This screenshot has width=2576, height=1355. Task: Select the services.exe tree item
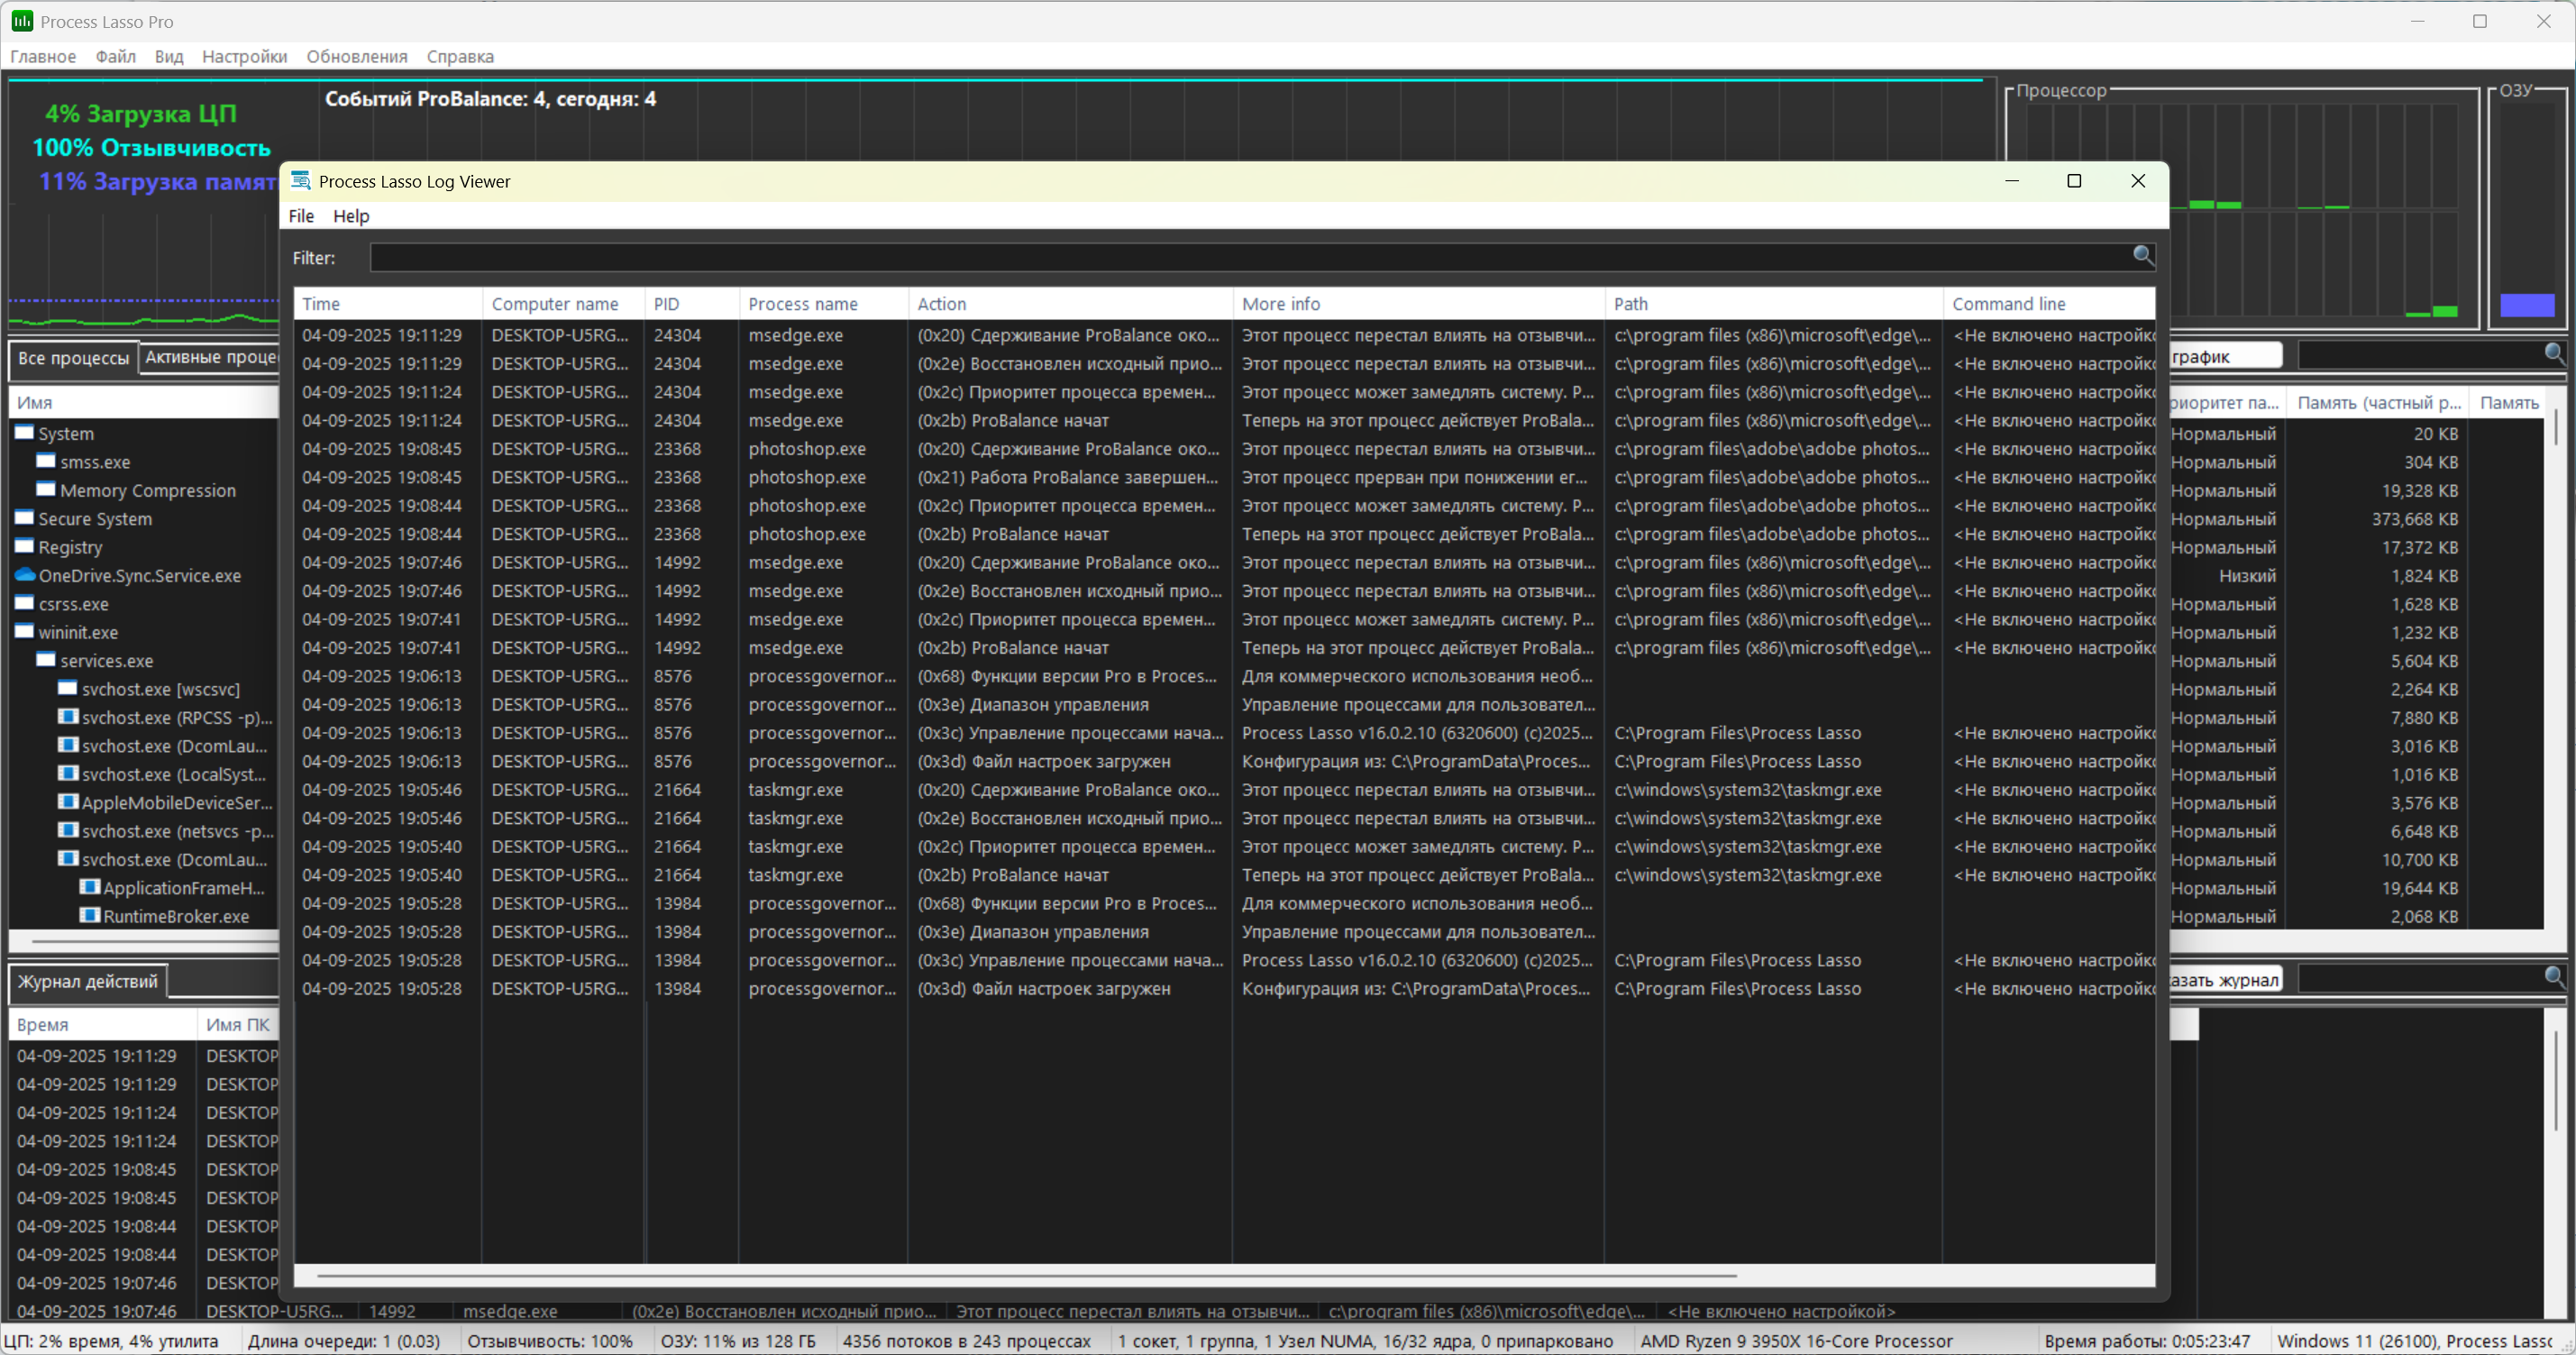(106, 661)
